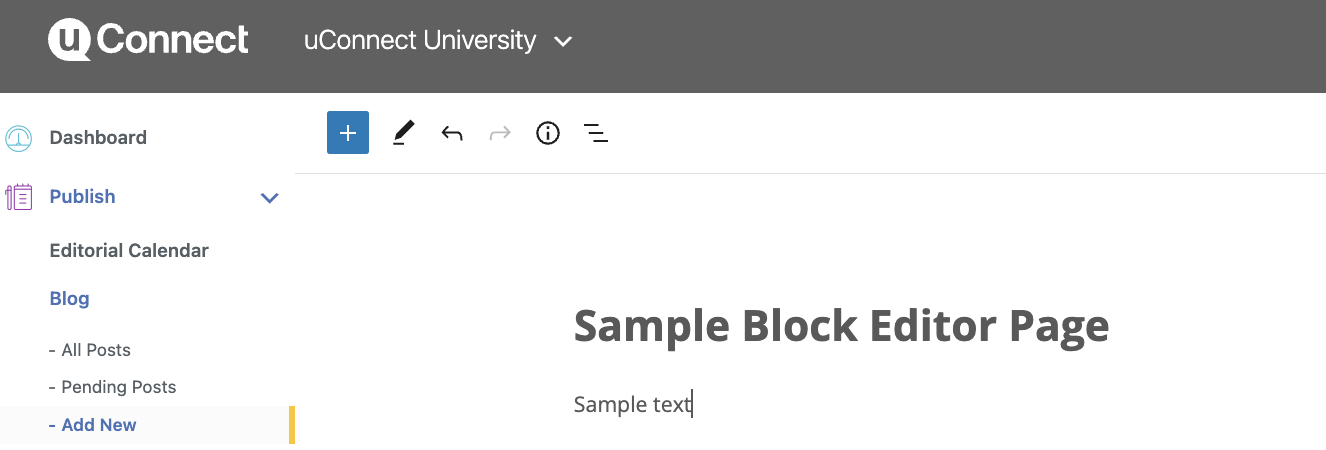The image size is (1326, 450).
Task: Open Editorial Calendar
Action: [129, 251]
